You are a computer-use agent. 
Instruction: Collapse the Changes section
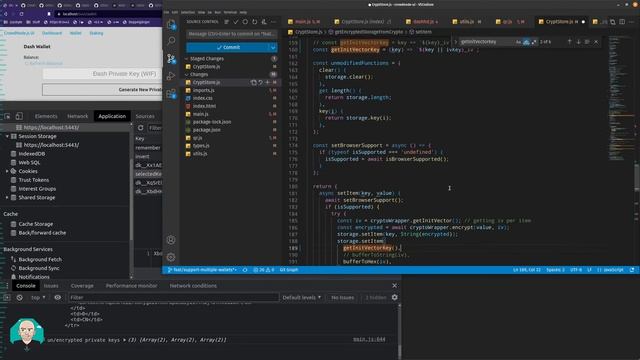[187, 75]
